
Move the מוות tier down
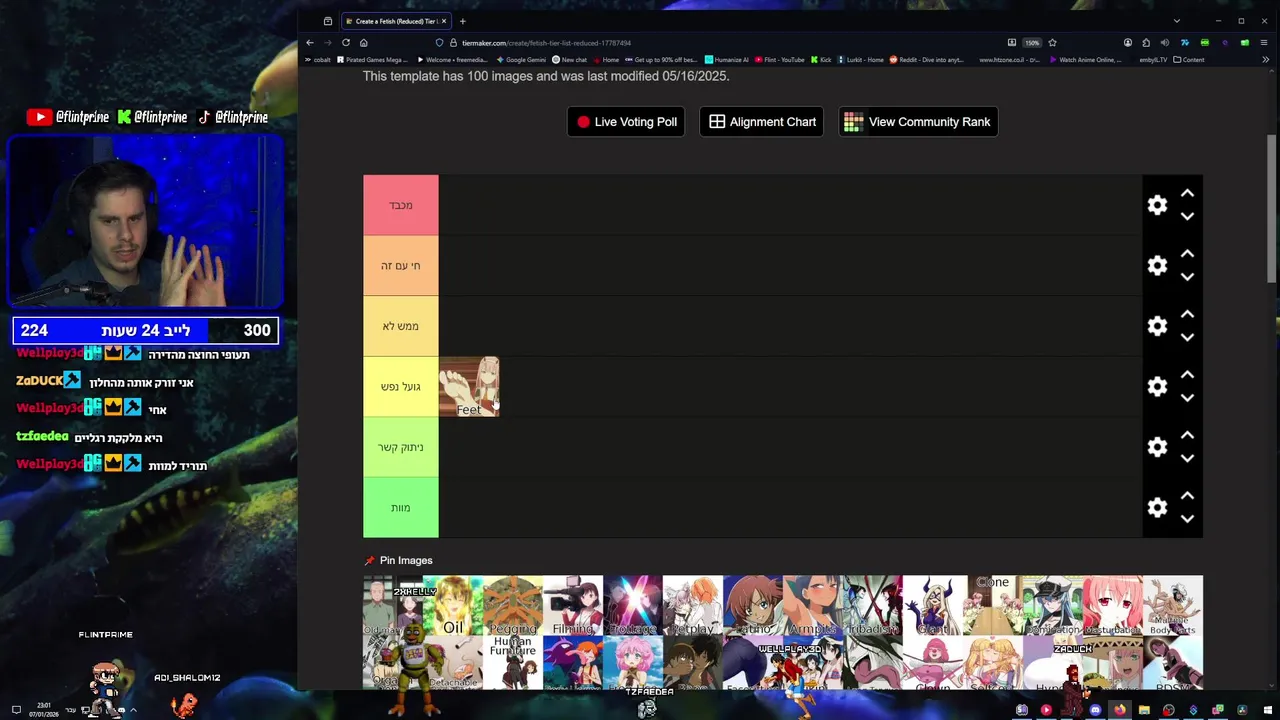click(1187, 519)
